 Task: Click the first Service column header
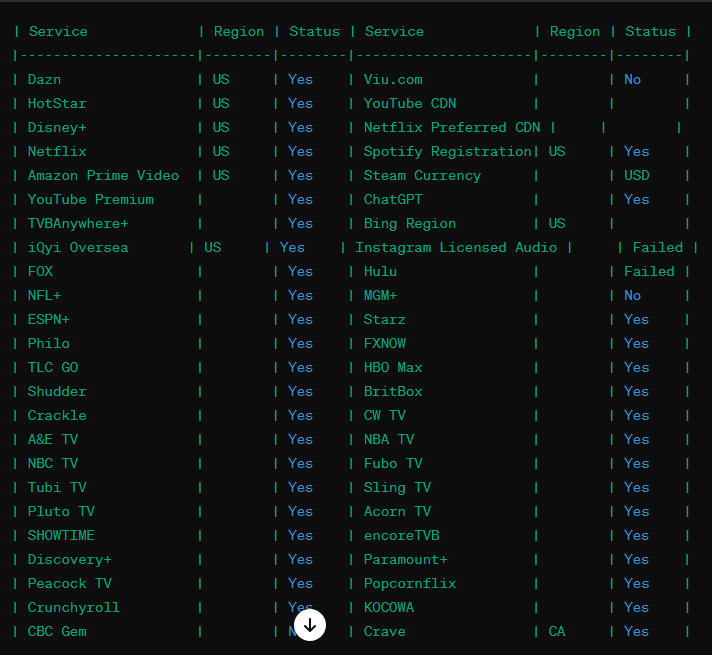pos(58,32)
